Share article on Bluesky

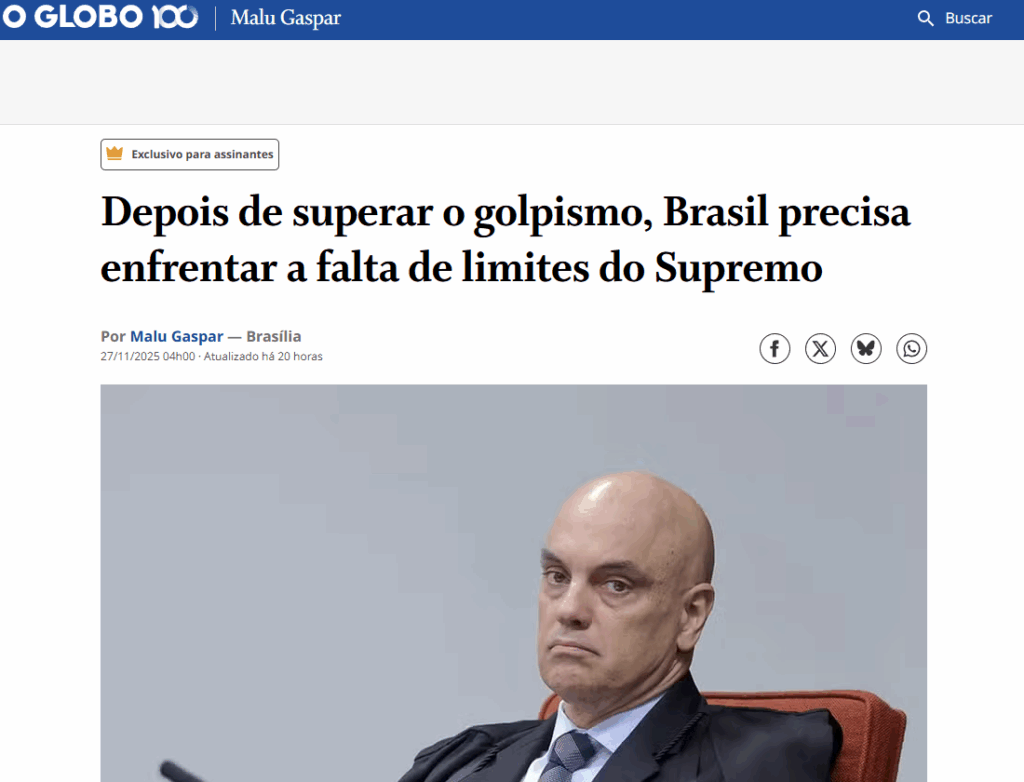(x=866, y=348)
